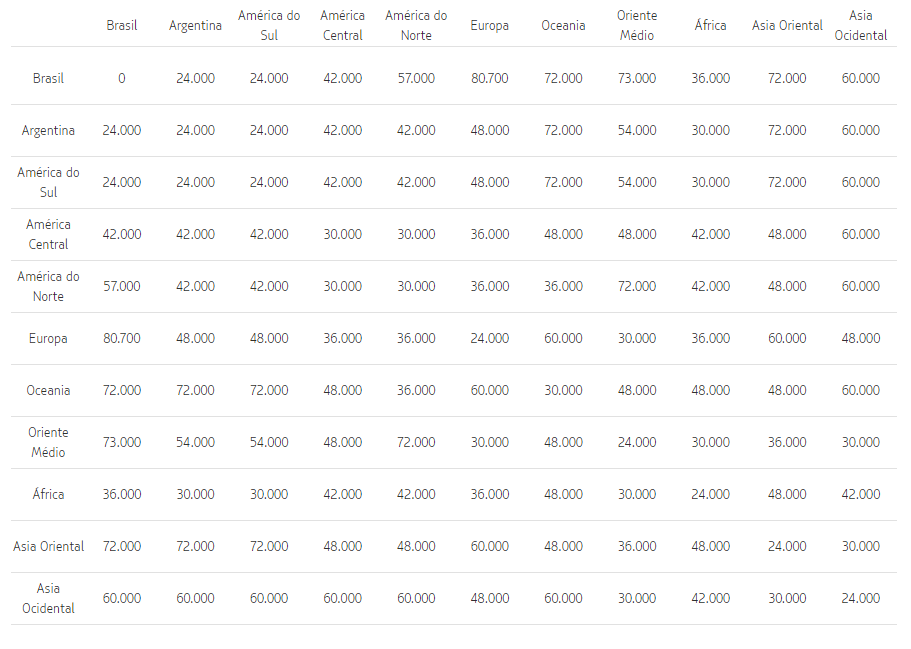Click the África column header
Screen dimensions: 911x649
710,26
